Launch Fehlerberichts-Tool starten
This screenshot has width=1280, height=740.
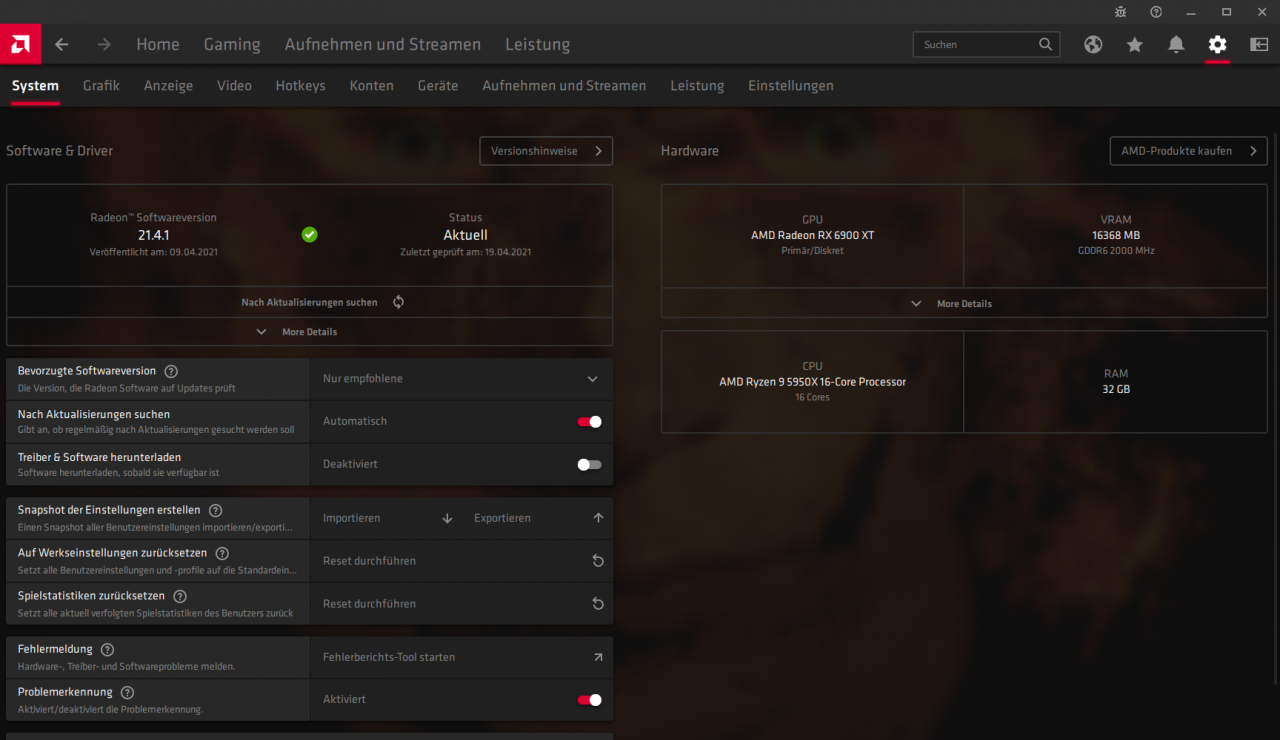pyautogui.click(x=461, y=657)
